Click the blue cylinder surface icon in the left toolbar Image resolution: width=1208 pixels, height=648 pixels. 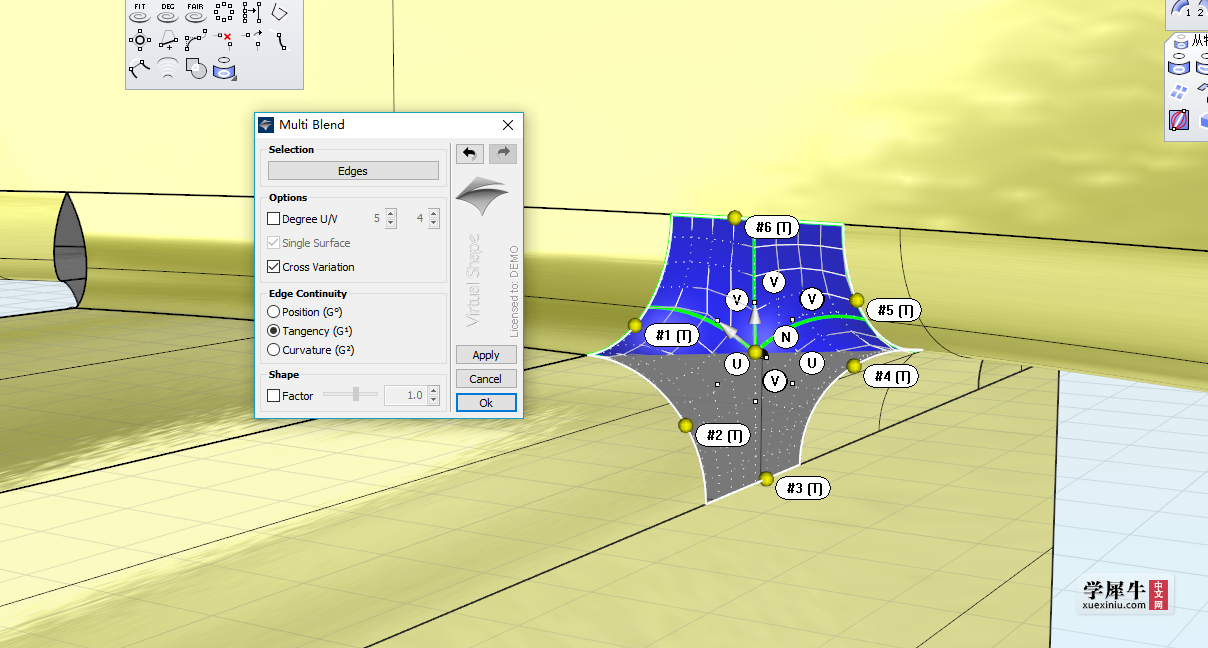pos(224,69)
